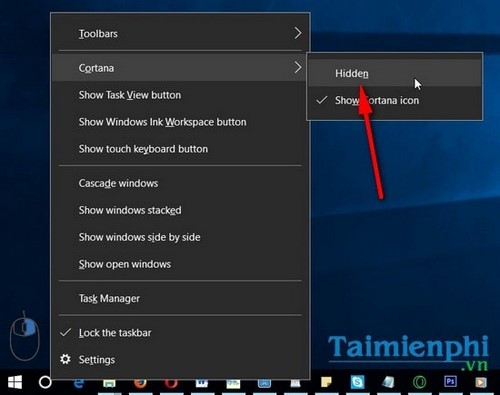Launch Firefox from the taskbar
Screen dimensions: 500x395
pos(140,383)
